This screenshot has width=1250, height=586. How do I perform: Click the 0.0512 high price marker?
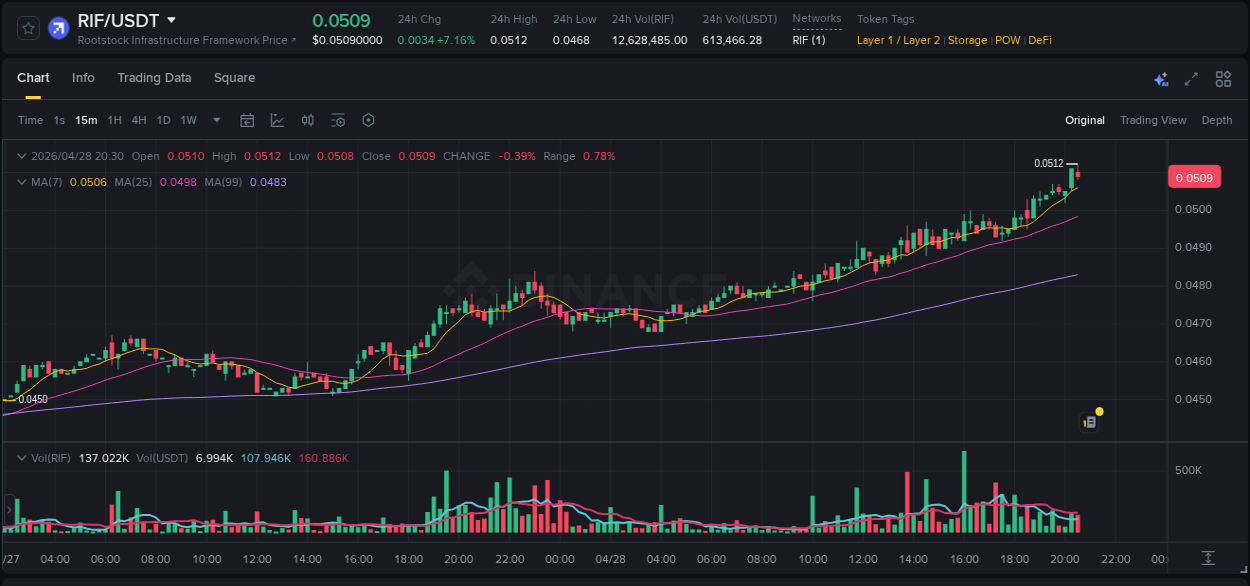pos(1048,163)
